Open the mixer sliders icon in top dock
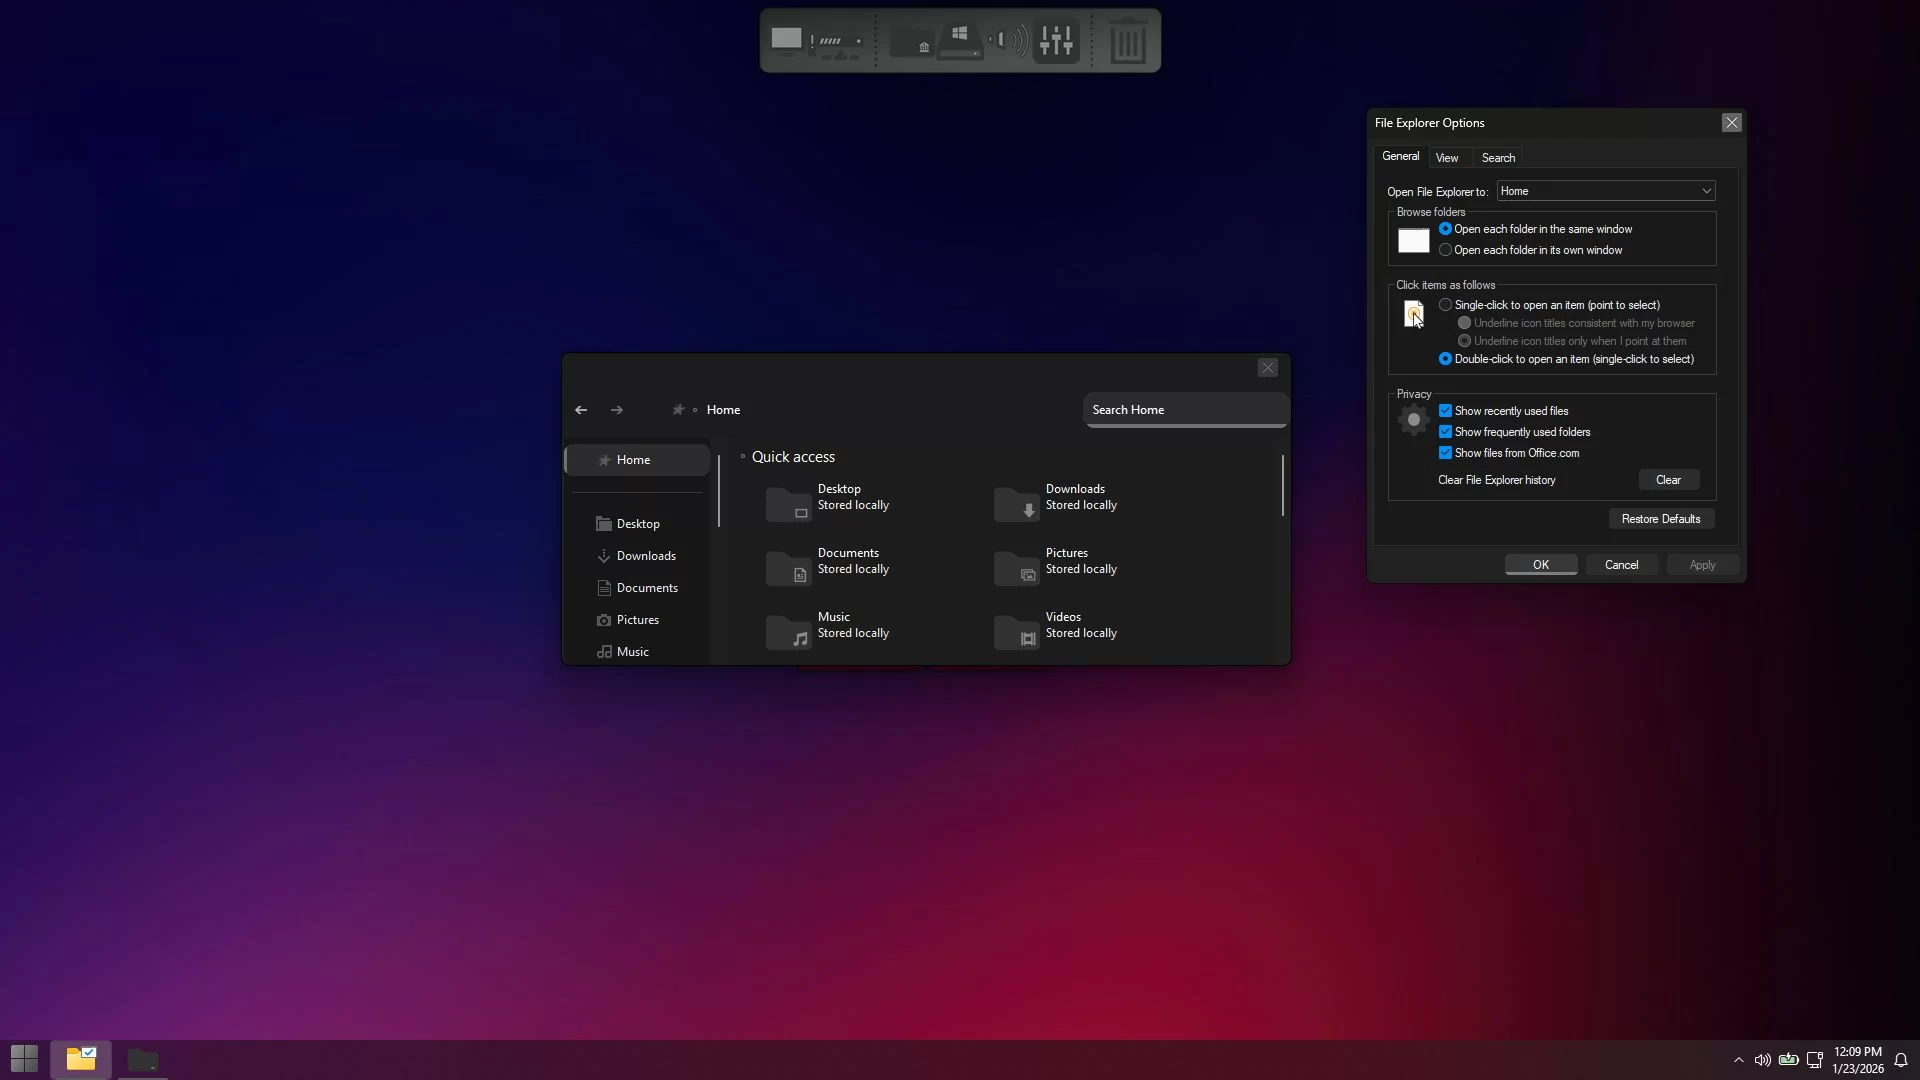Screen dimensions: 1920x1080 coord(1056,40)
